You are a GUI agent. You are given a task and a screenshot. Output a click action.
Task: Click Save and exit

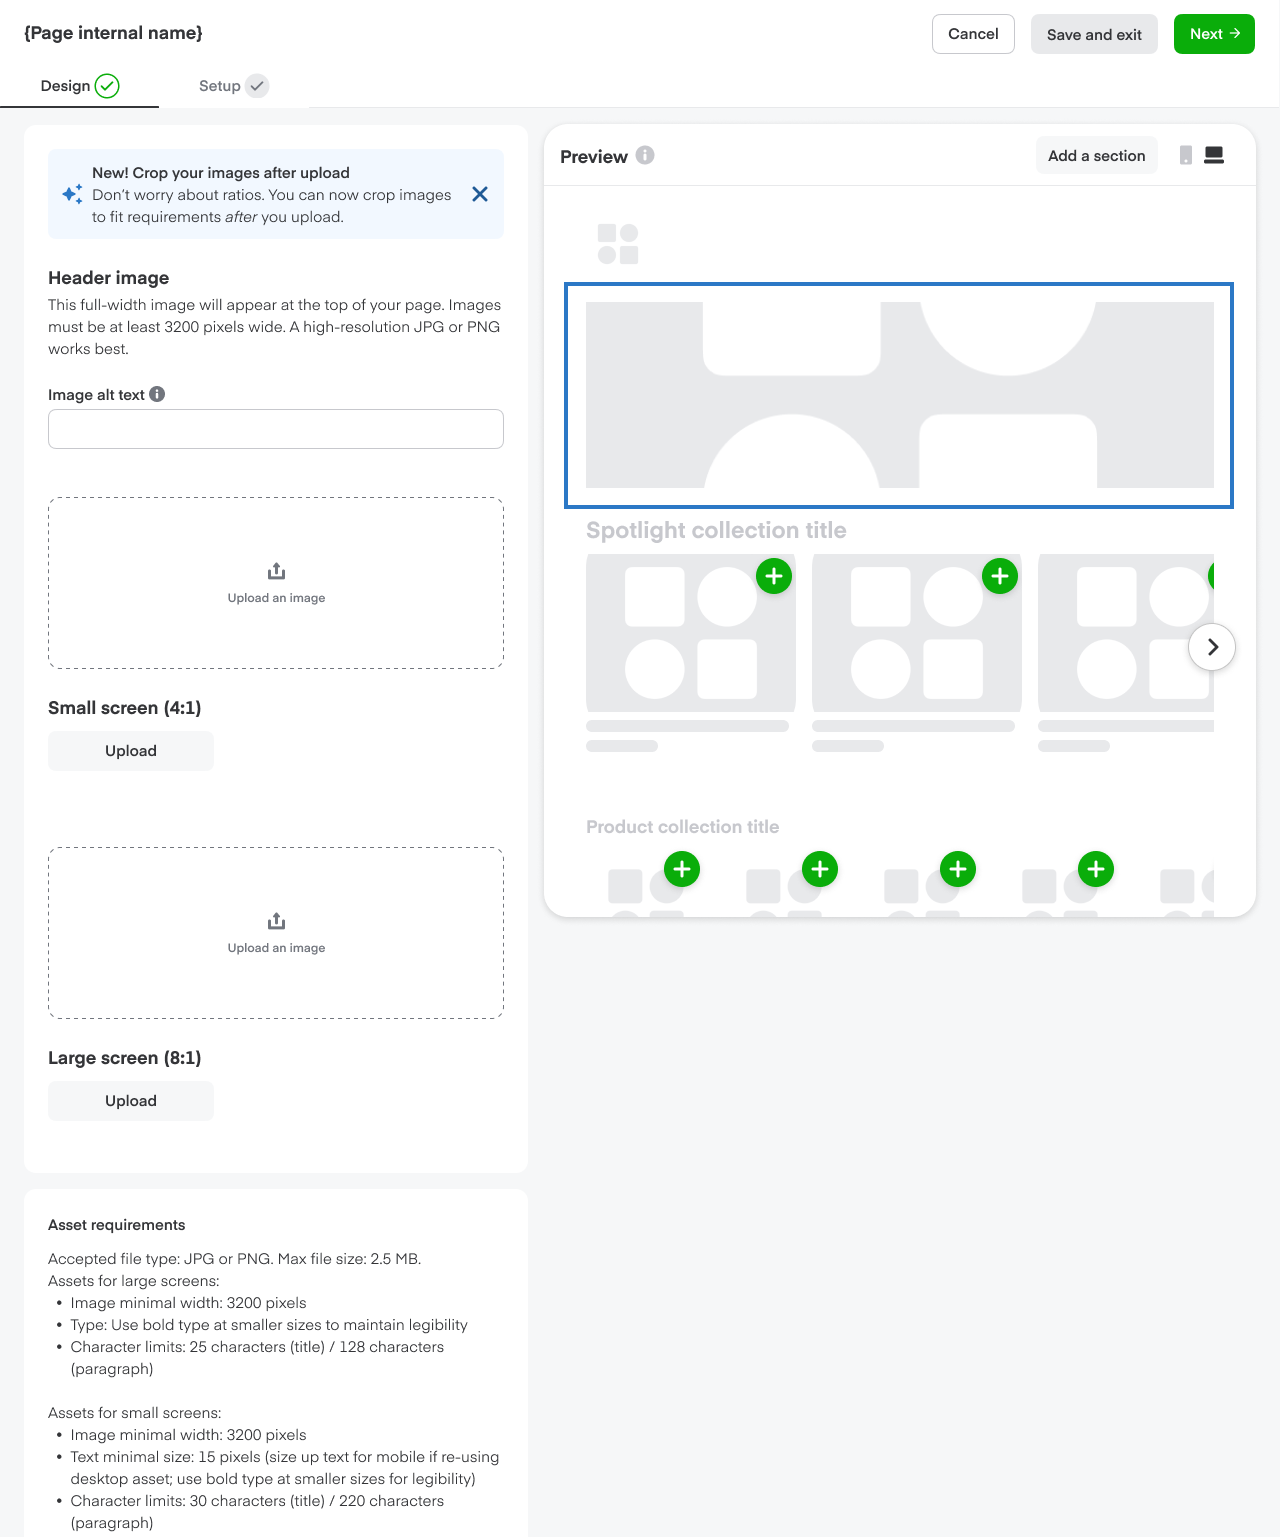point(1093,33)
